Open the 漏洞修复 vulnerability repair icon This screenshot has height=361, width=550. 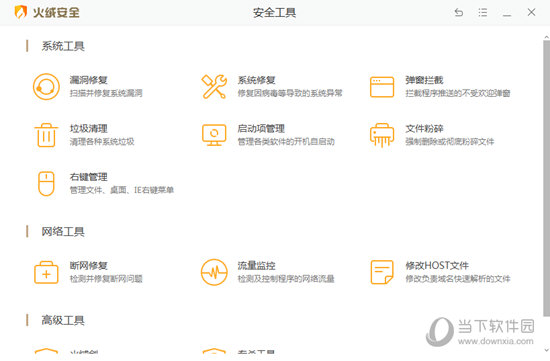click(46, 86)
